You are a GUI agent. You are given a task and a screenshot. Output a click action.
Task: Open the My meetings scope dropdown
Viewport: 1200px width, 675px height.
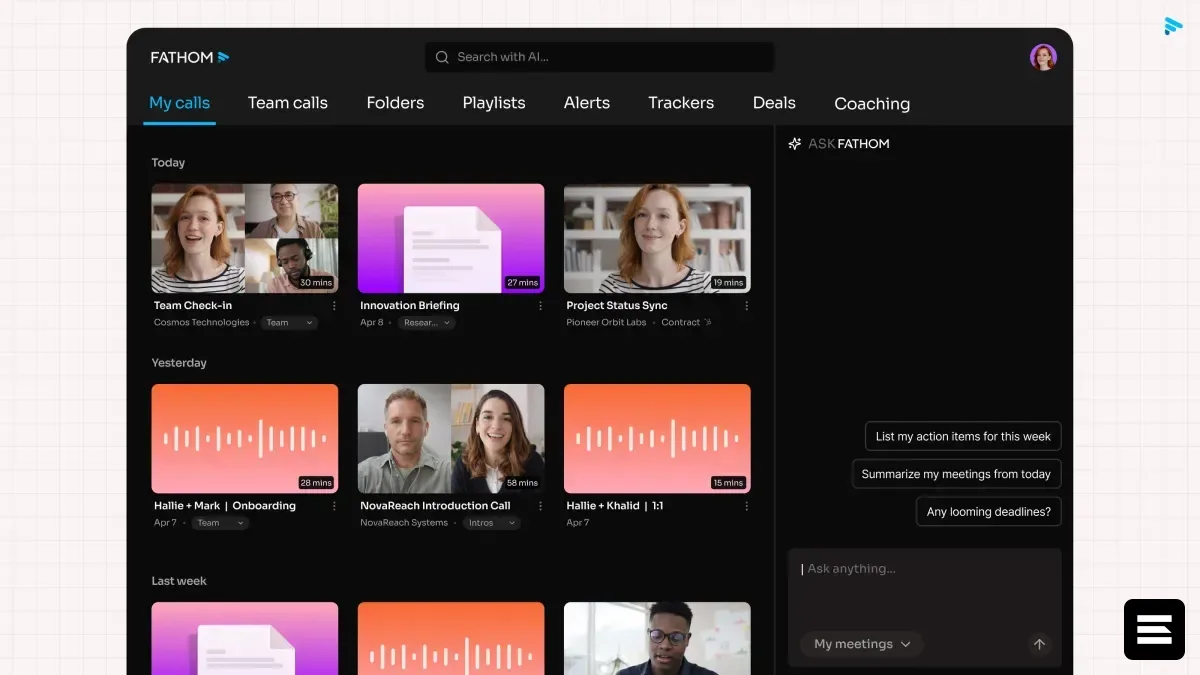[x=861, y=644]
